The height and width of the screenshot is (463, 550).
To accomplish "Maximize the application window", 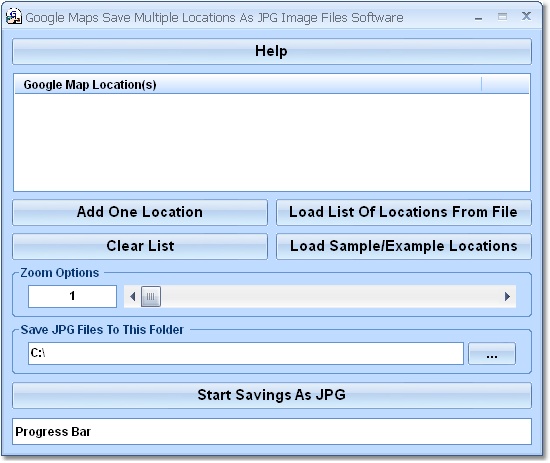I will pos(502,16).
